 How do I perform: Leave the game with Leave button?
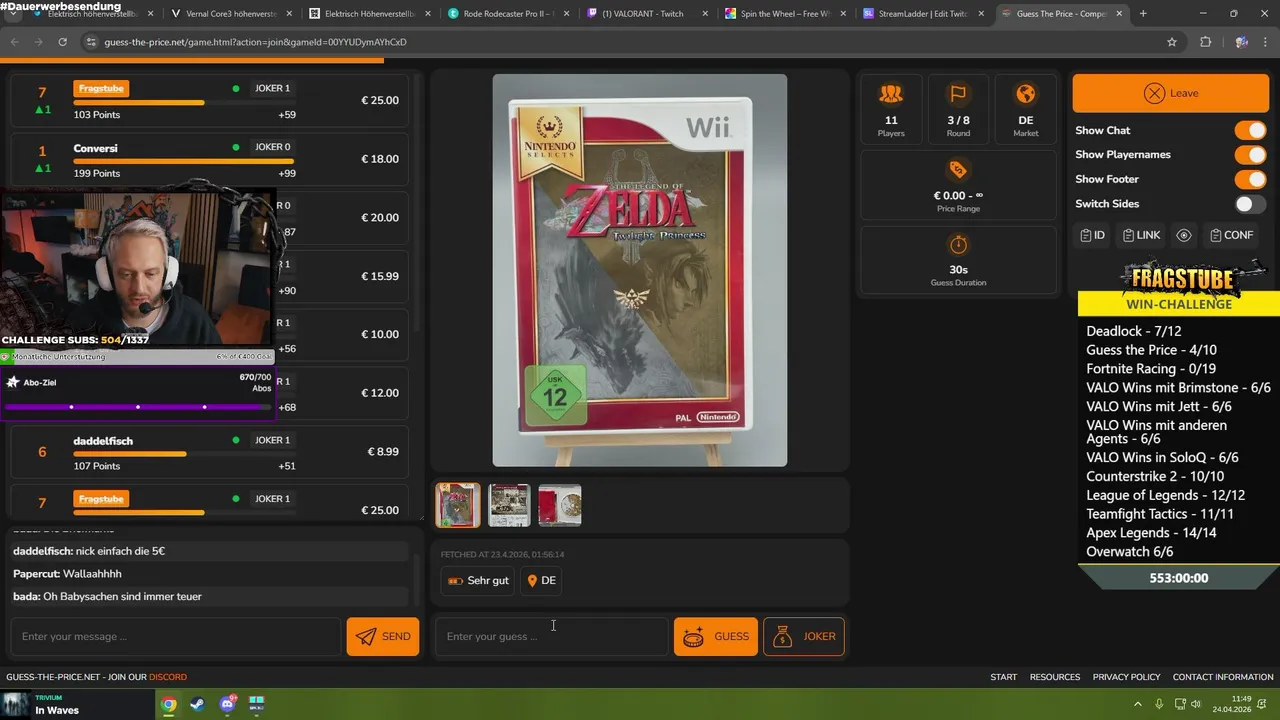(x=1170, y=93)
